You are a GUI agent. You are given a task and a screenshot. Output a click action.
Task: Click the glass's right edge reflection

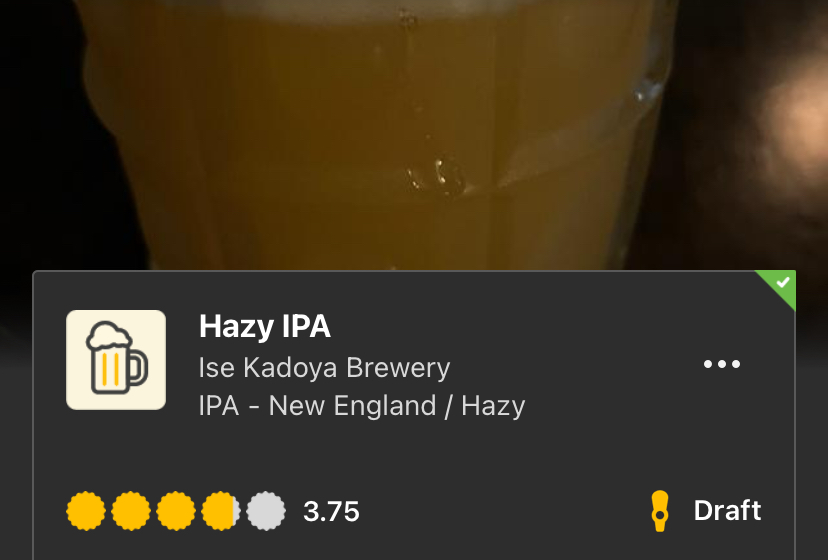pyautogui.click(x=648, y=91)
